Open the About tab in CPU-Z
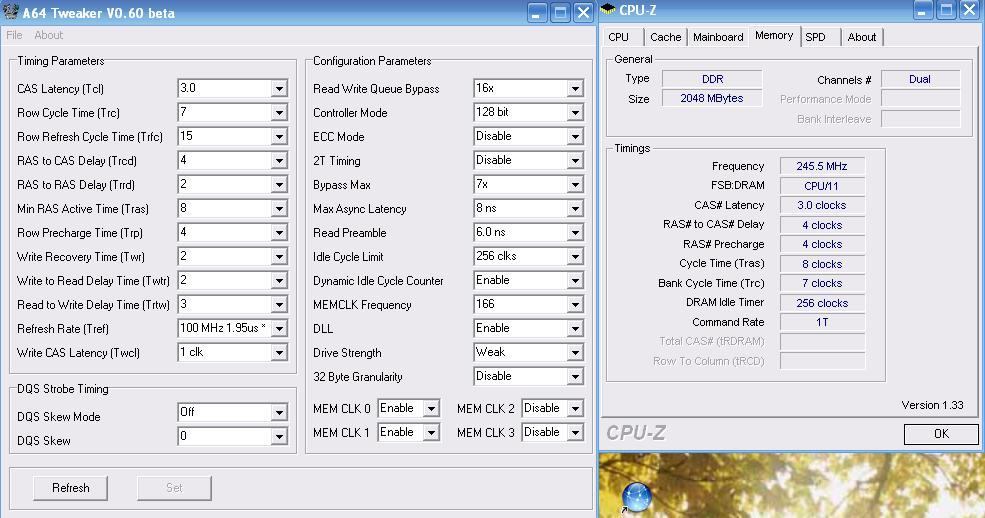 click(x=862, y=37)
